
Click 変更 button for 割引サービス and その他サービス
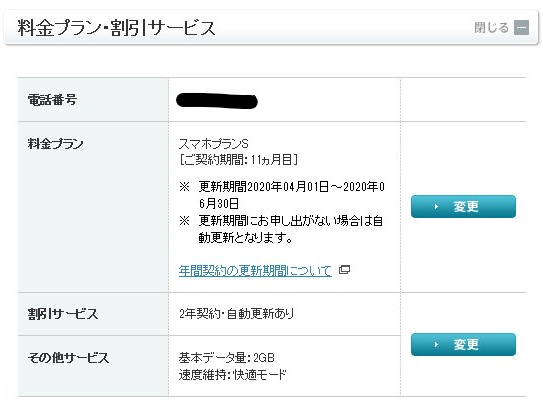click(x=463, y=344)
